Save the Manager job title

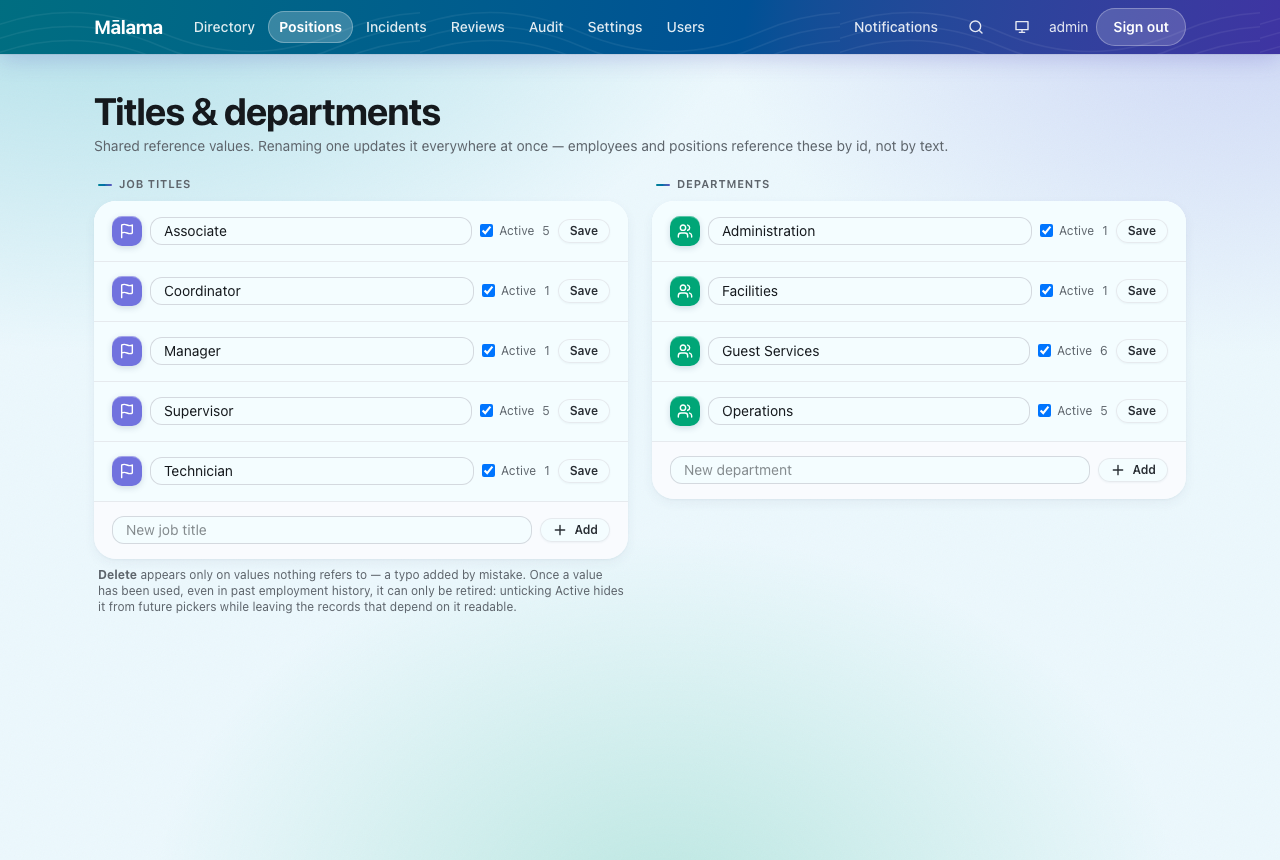(x=584, y=351)
